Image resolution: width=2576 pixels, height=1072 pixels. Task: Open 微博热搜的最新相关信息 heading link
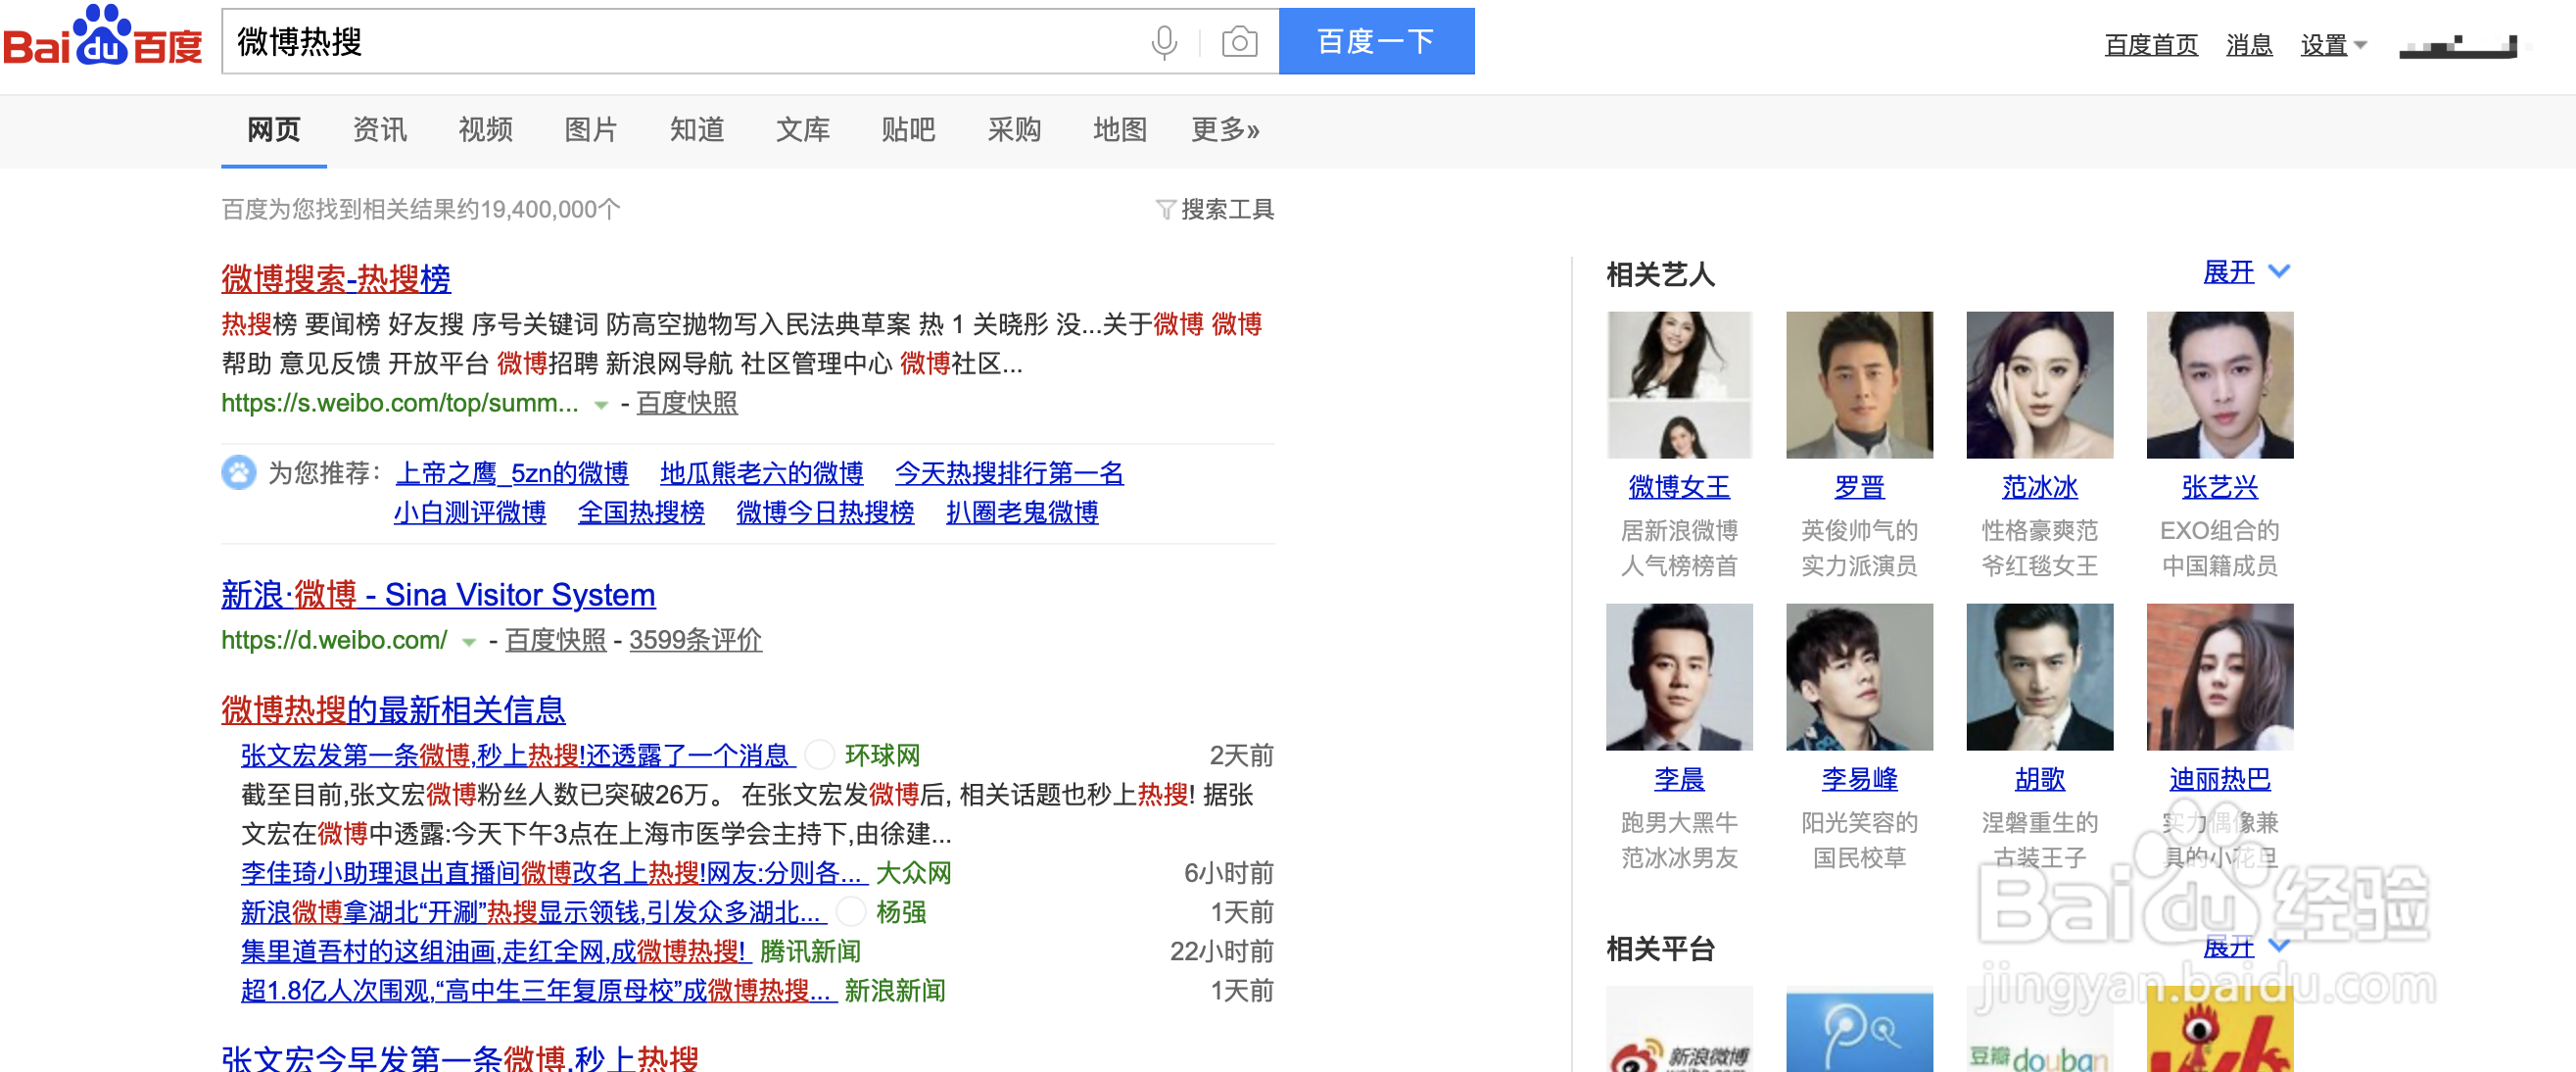coord(393,710)
